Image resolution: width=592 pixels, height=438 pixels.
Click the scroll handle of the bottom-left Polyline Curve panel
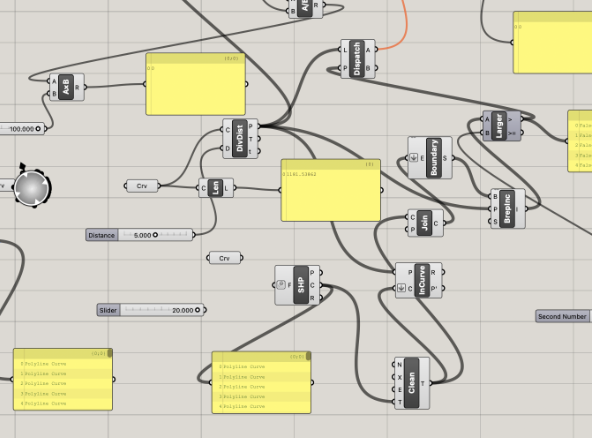(x=110, y=353)
